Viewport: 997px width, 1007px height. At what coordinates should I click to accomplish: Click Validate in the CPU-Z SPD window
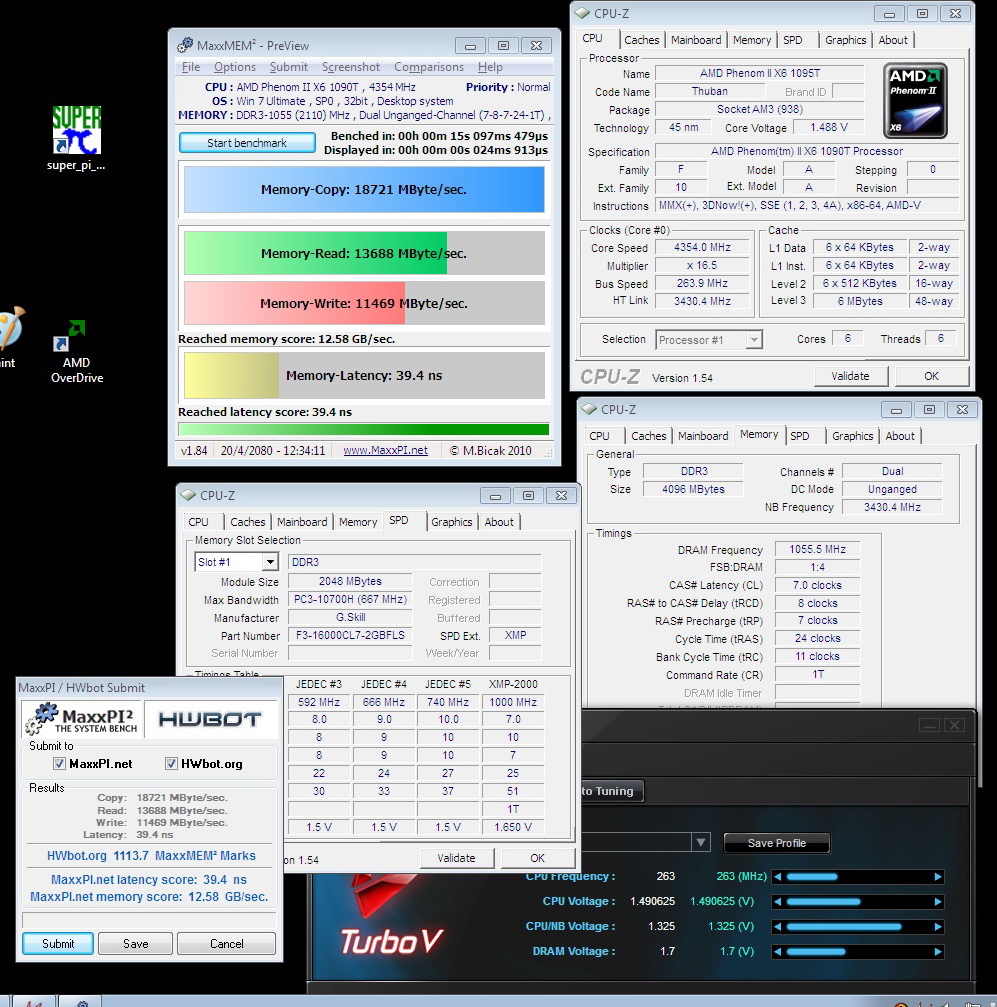(x=456, y=858)
